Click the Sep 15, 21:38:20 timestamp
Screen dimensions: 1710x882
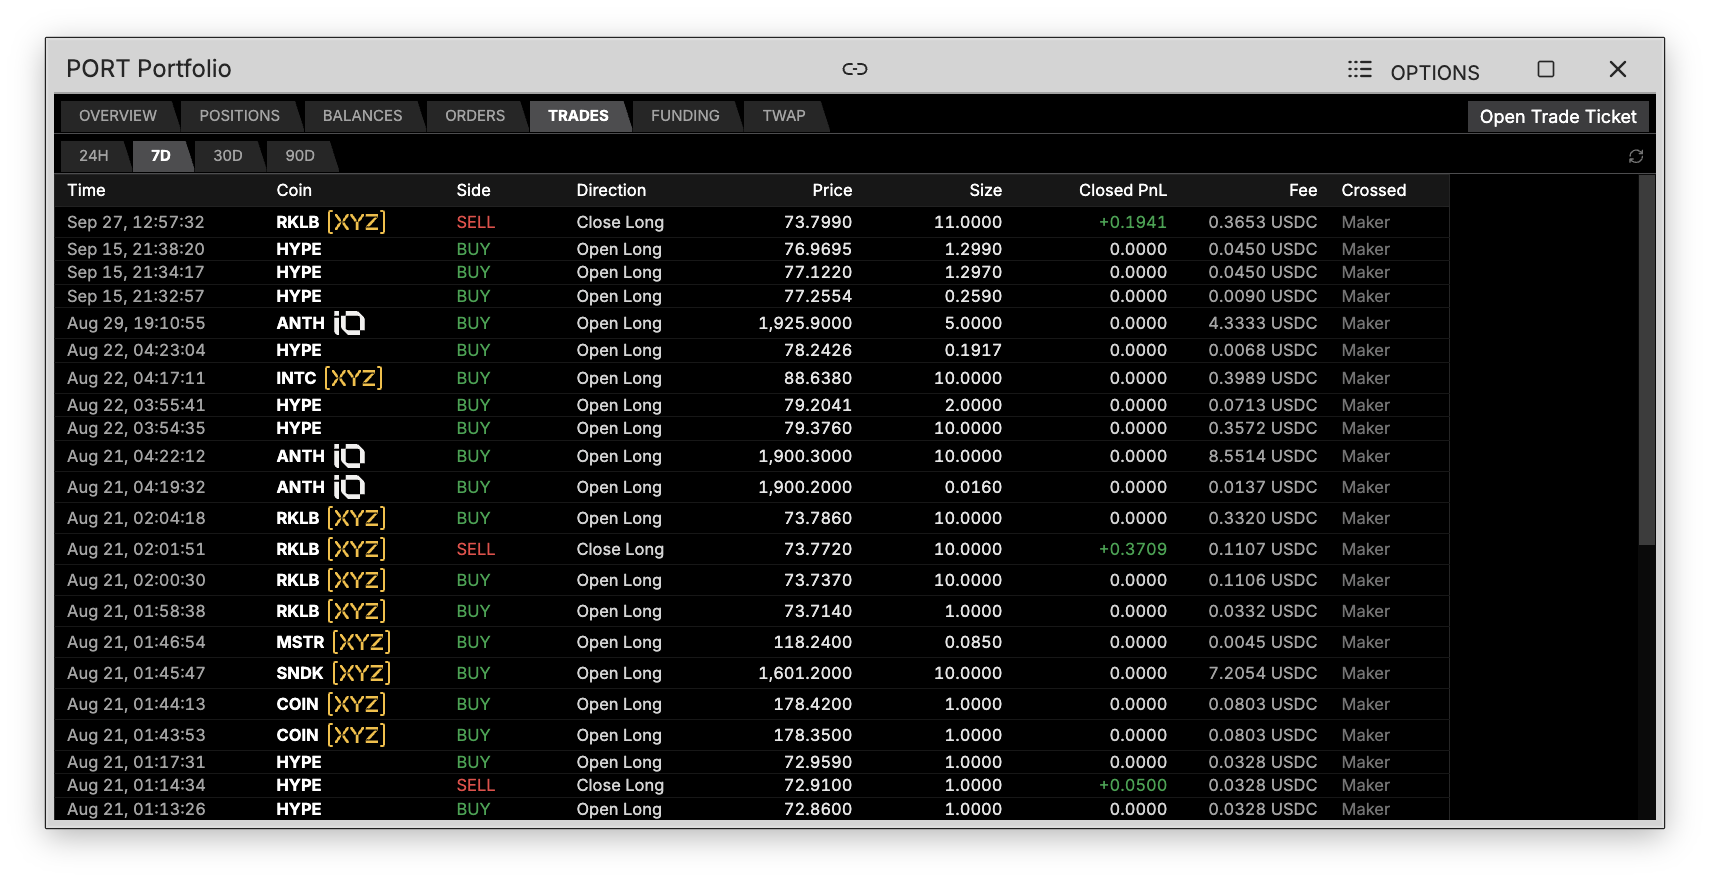click(x=136, y=249)
